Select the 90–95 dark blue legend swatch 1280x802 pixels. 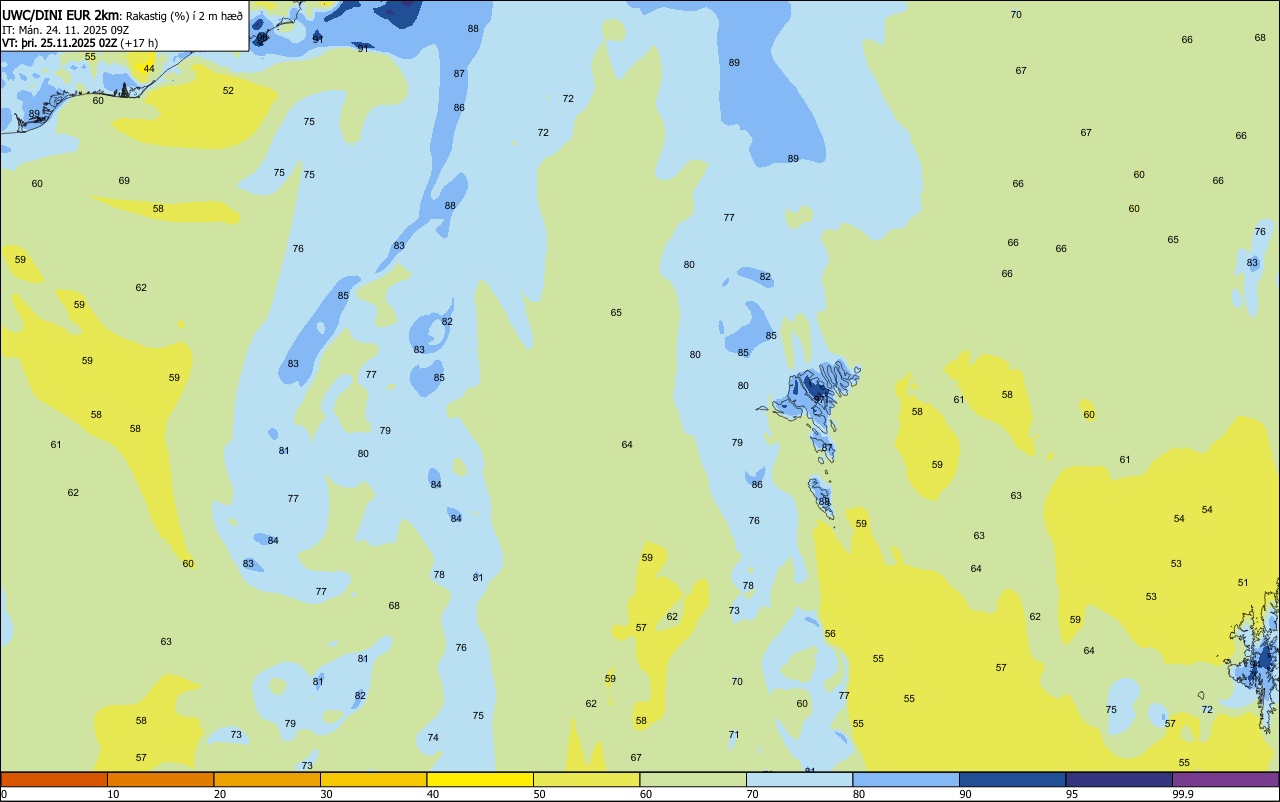point(1012,779)
